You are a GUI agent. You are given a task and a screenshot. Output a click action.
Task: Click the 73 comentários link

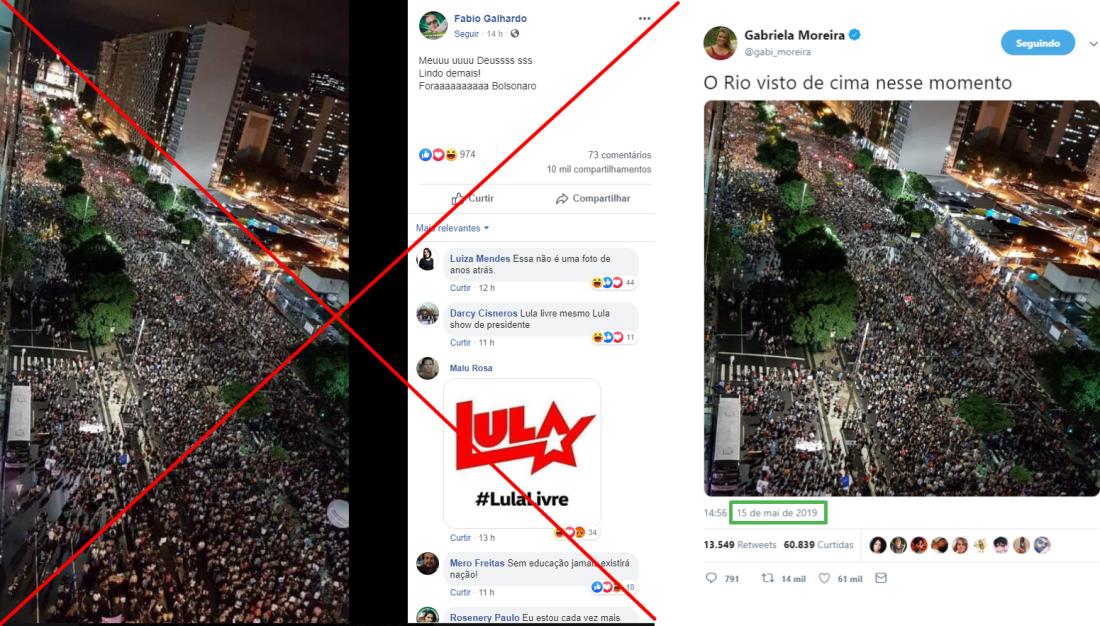(619, 154)
